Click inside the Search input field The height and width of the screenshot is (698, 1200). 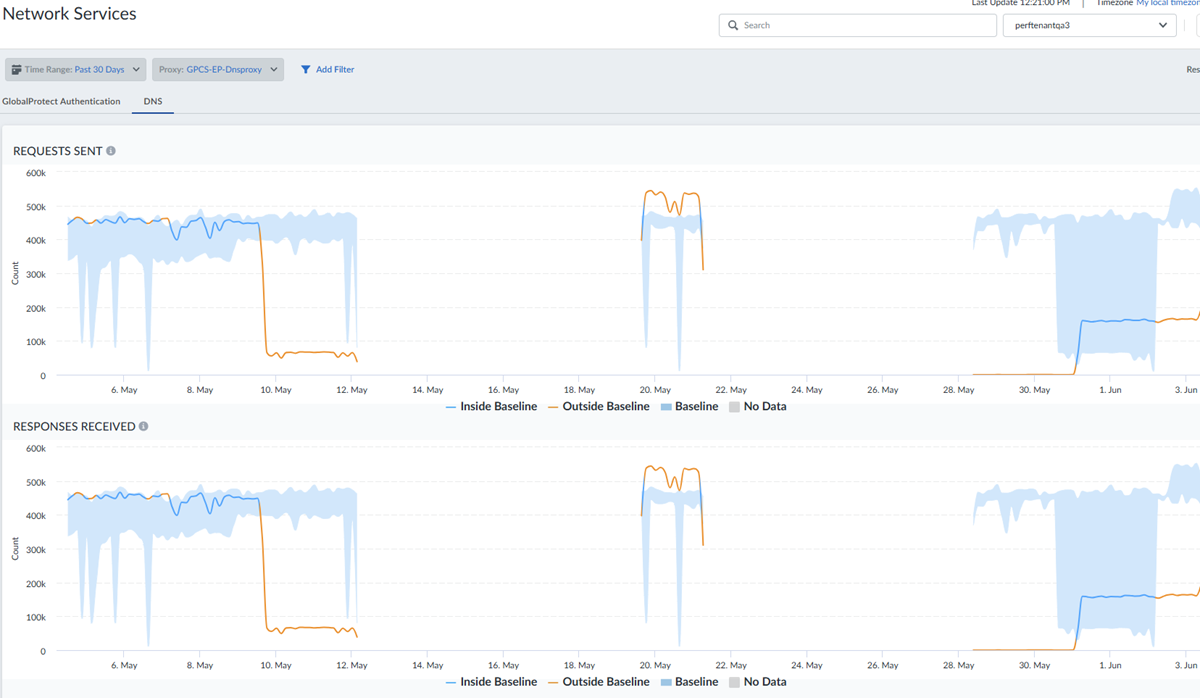[x=860, y=25]
